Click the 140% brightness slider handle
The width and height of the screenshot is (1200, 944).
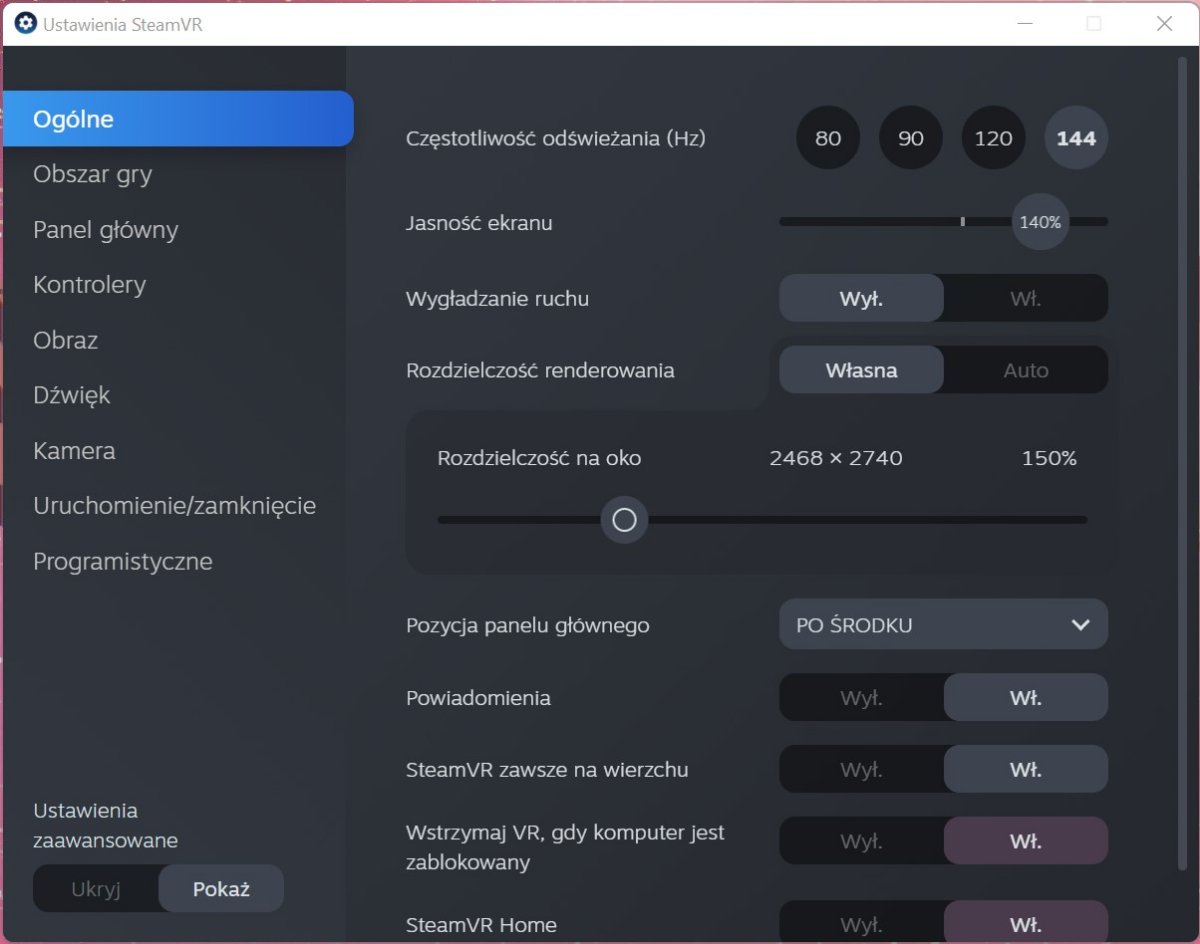pyautogui.click(x=1040, y=222)
